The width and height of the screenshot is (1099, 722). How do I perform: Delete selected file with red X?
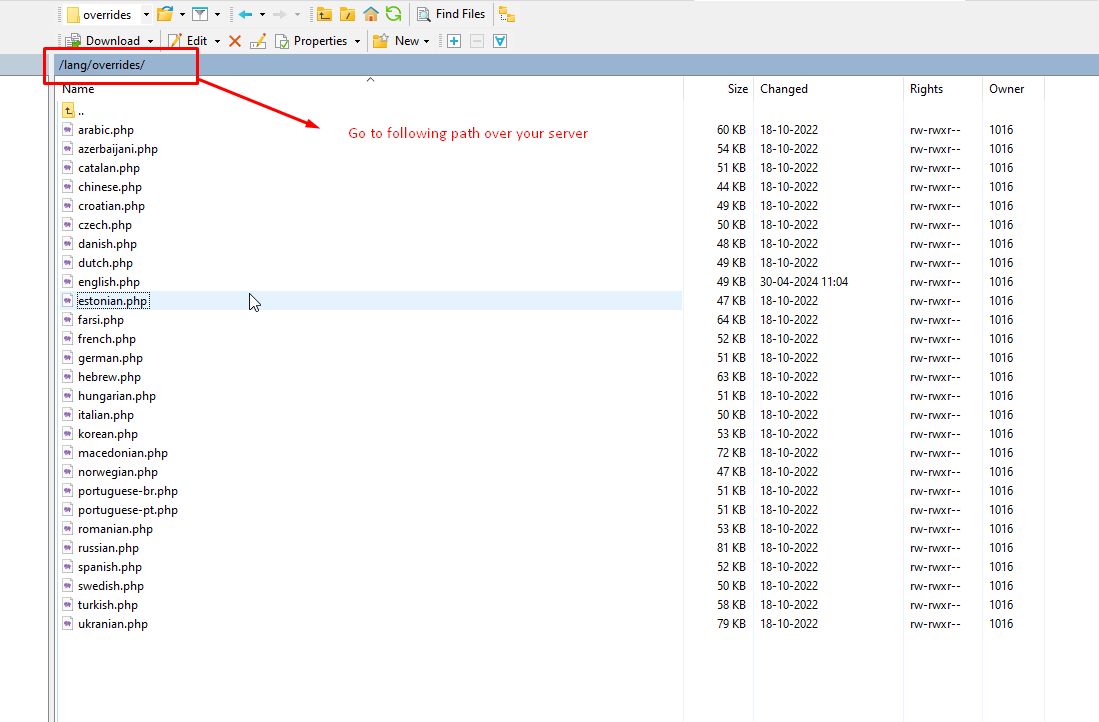pos(235,41)
